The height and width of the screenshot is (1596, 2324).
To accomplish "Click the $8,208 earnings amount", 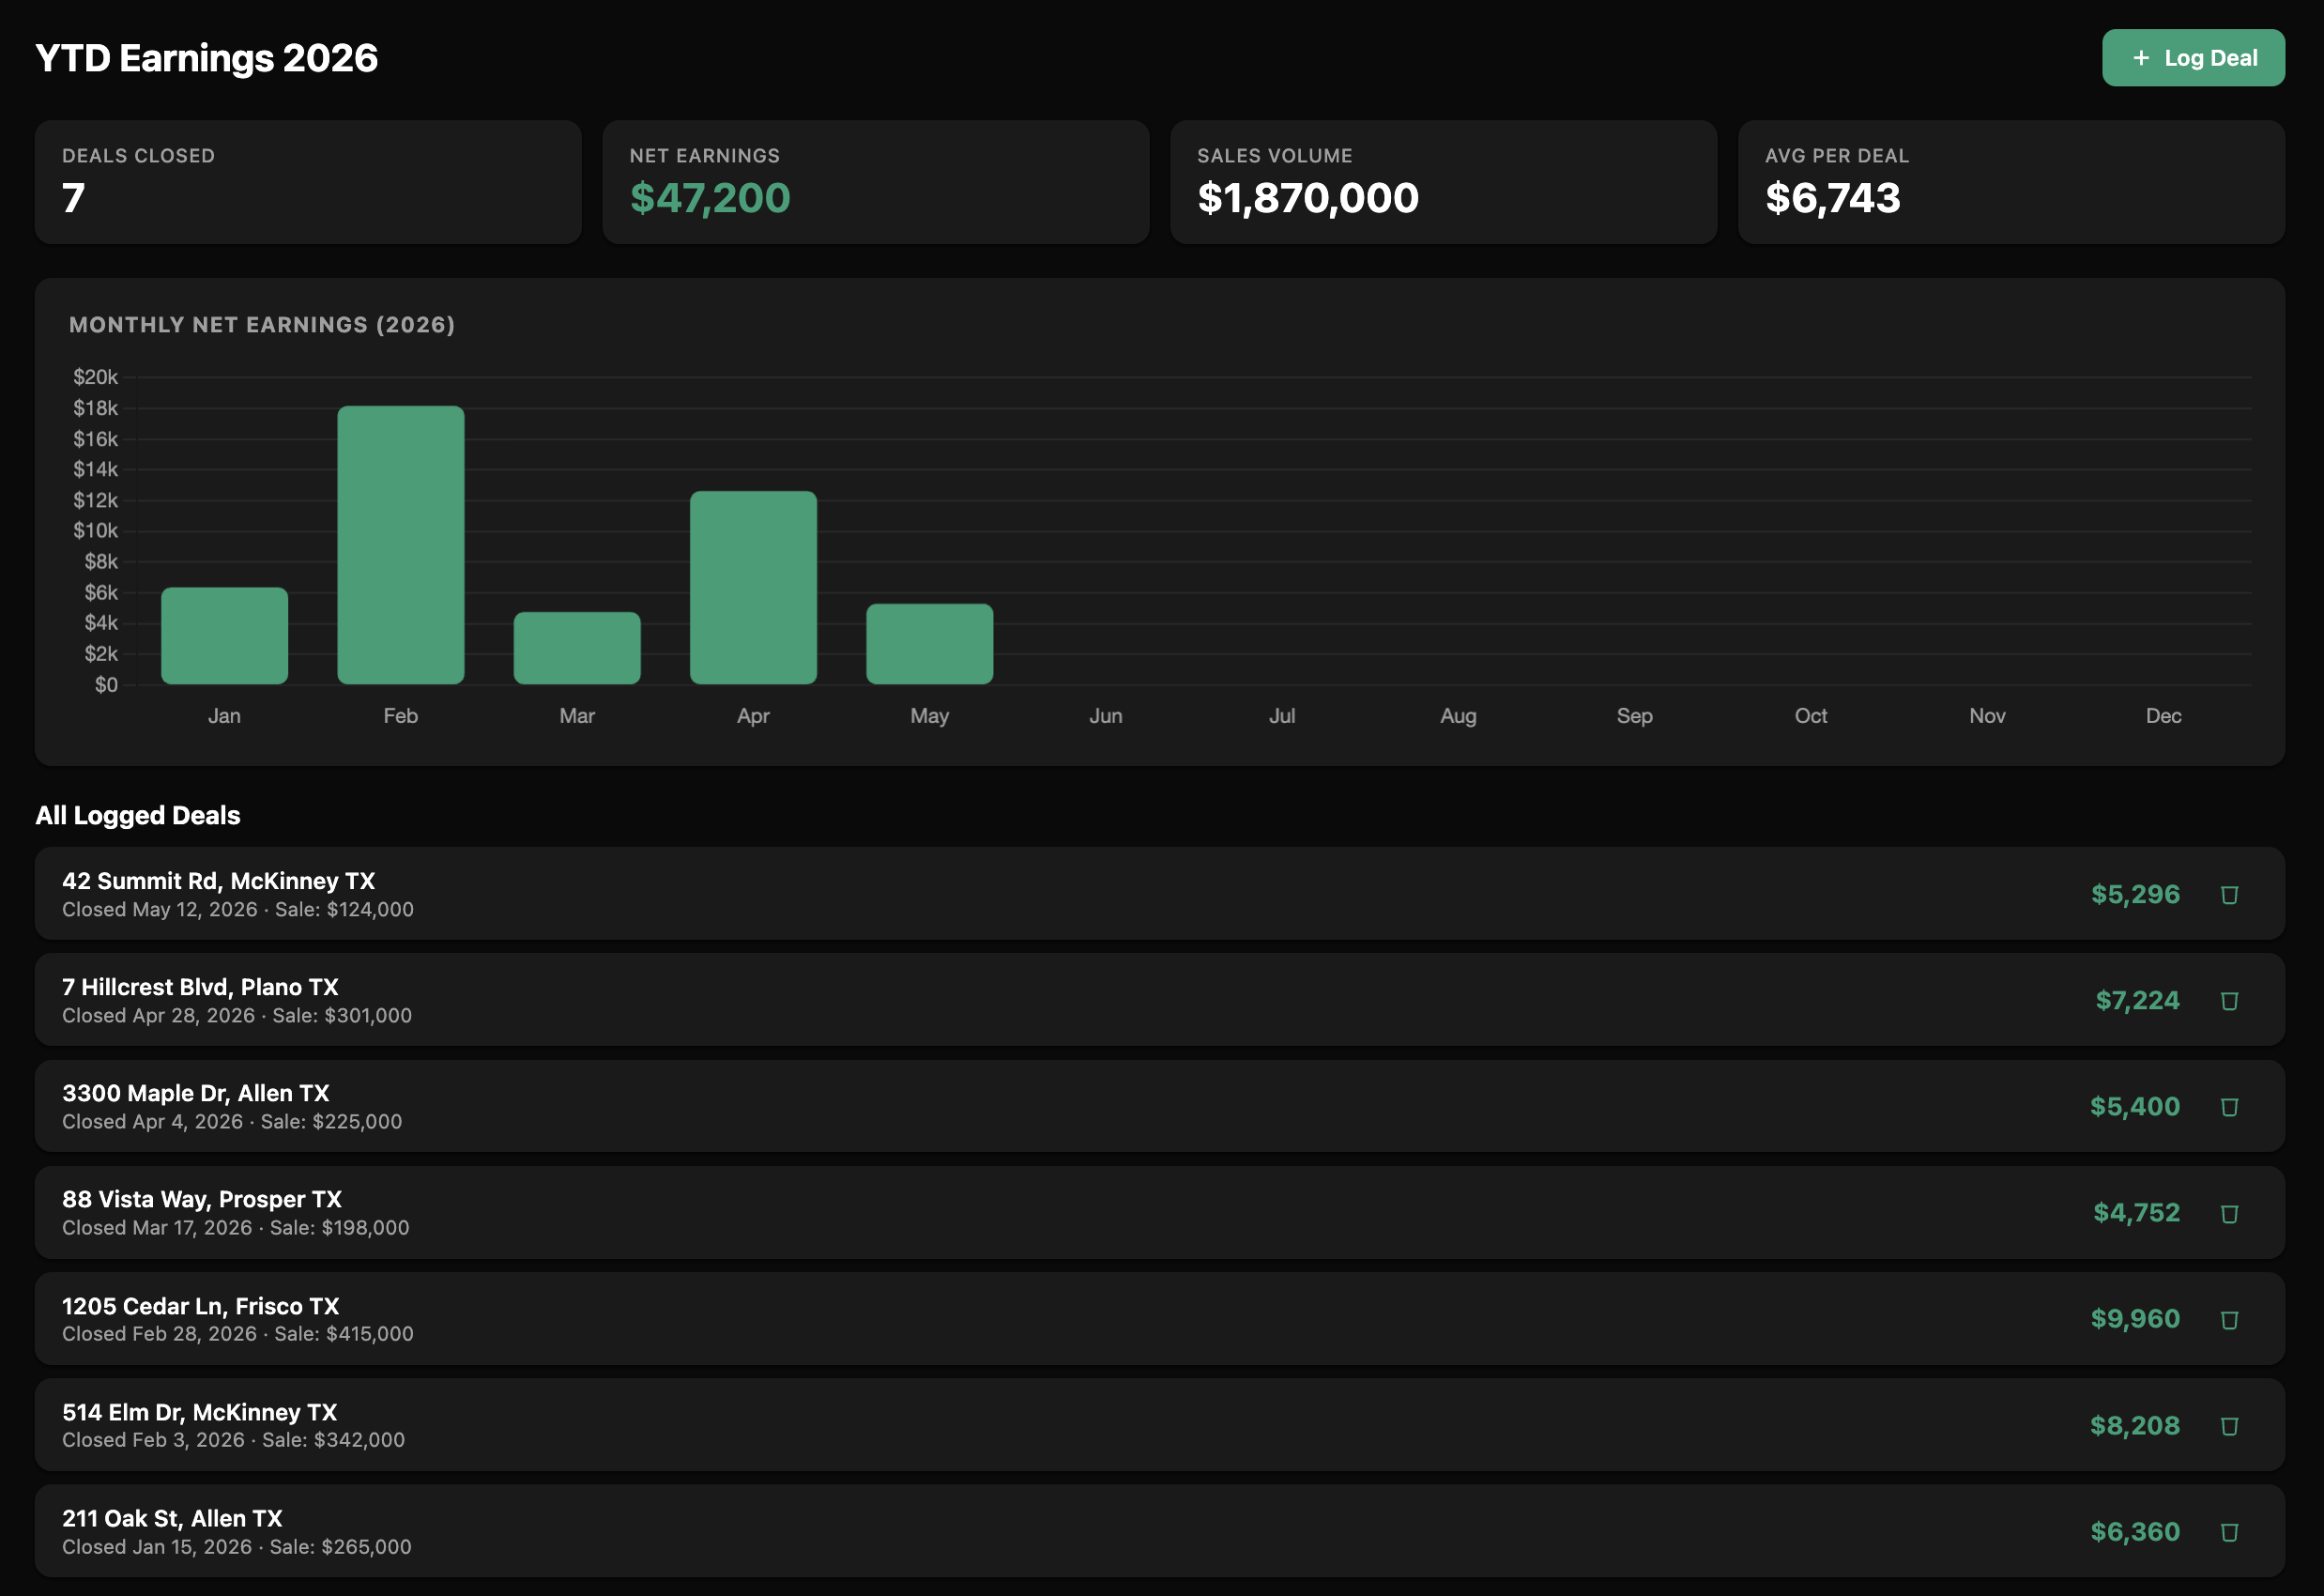I will pyautogui.click(x=2134, y=1425).
